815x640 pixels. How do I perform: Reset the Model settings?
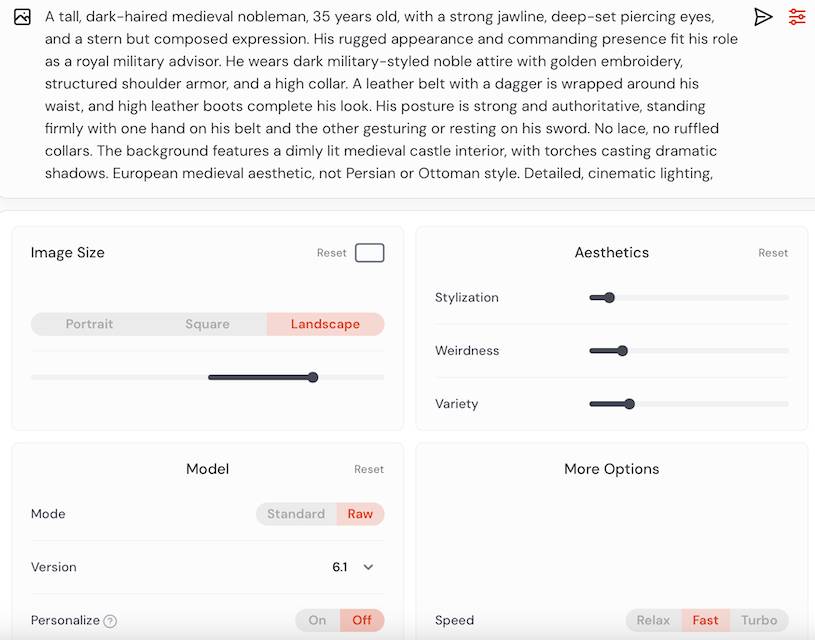(369, 469)
